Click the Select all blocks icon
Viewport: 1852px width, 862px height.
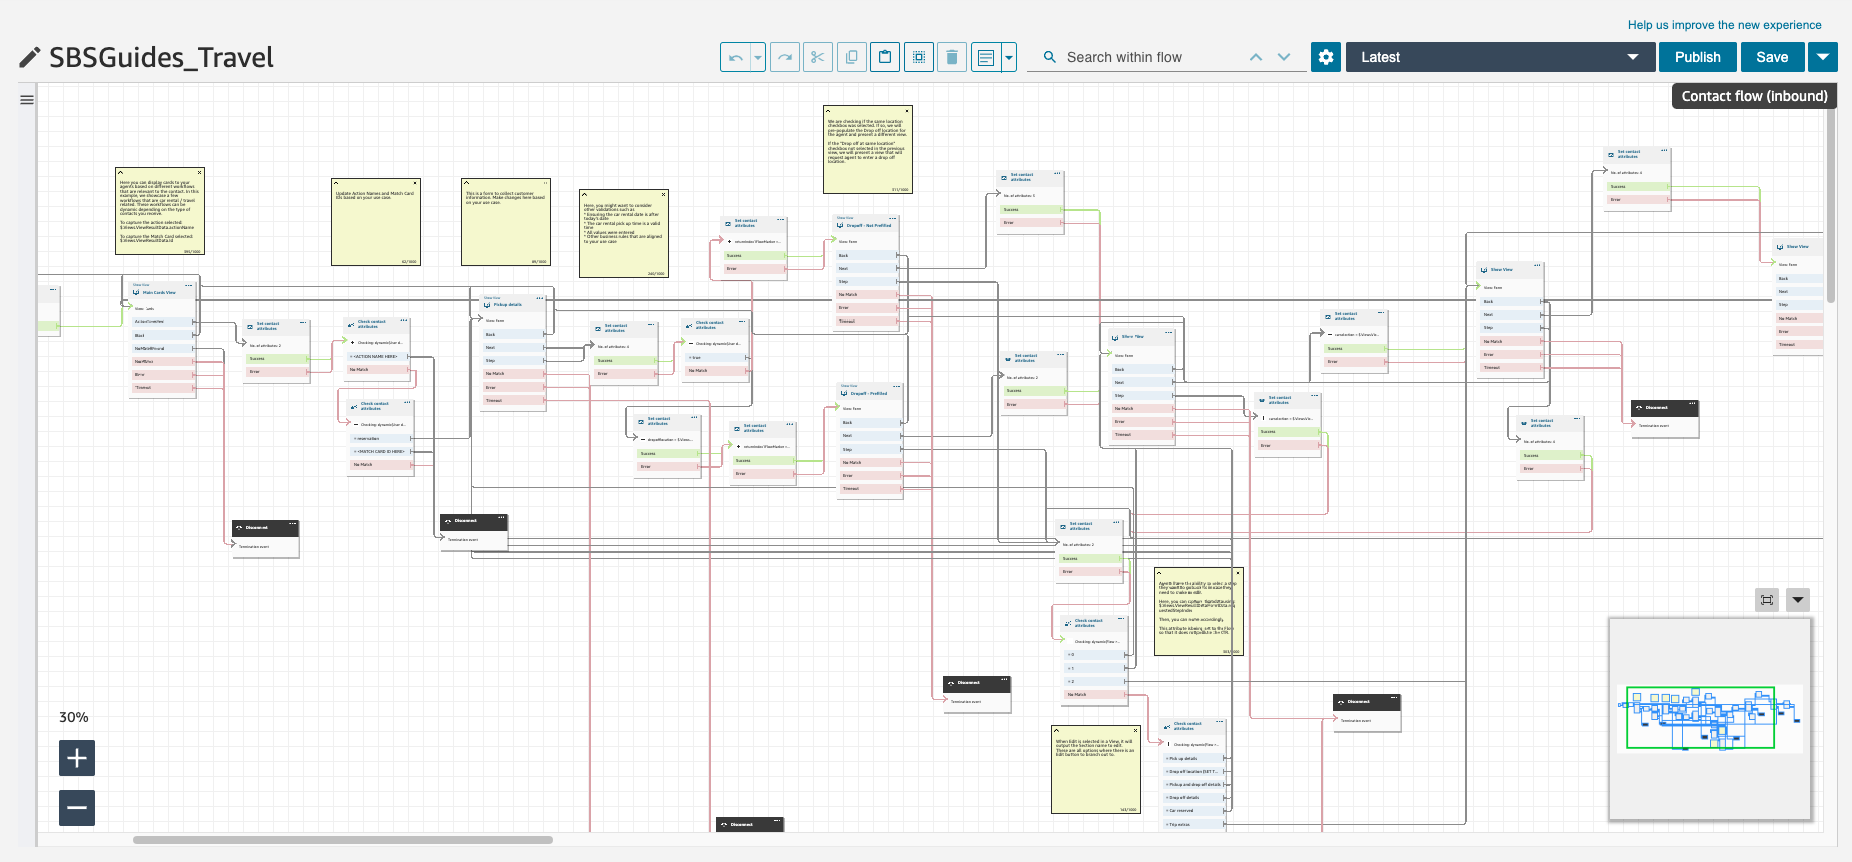(x=919, y=57)
